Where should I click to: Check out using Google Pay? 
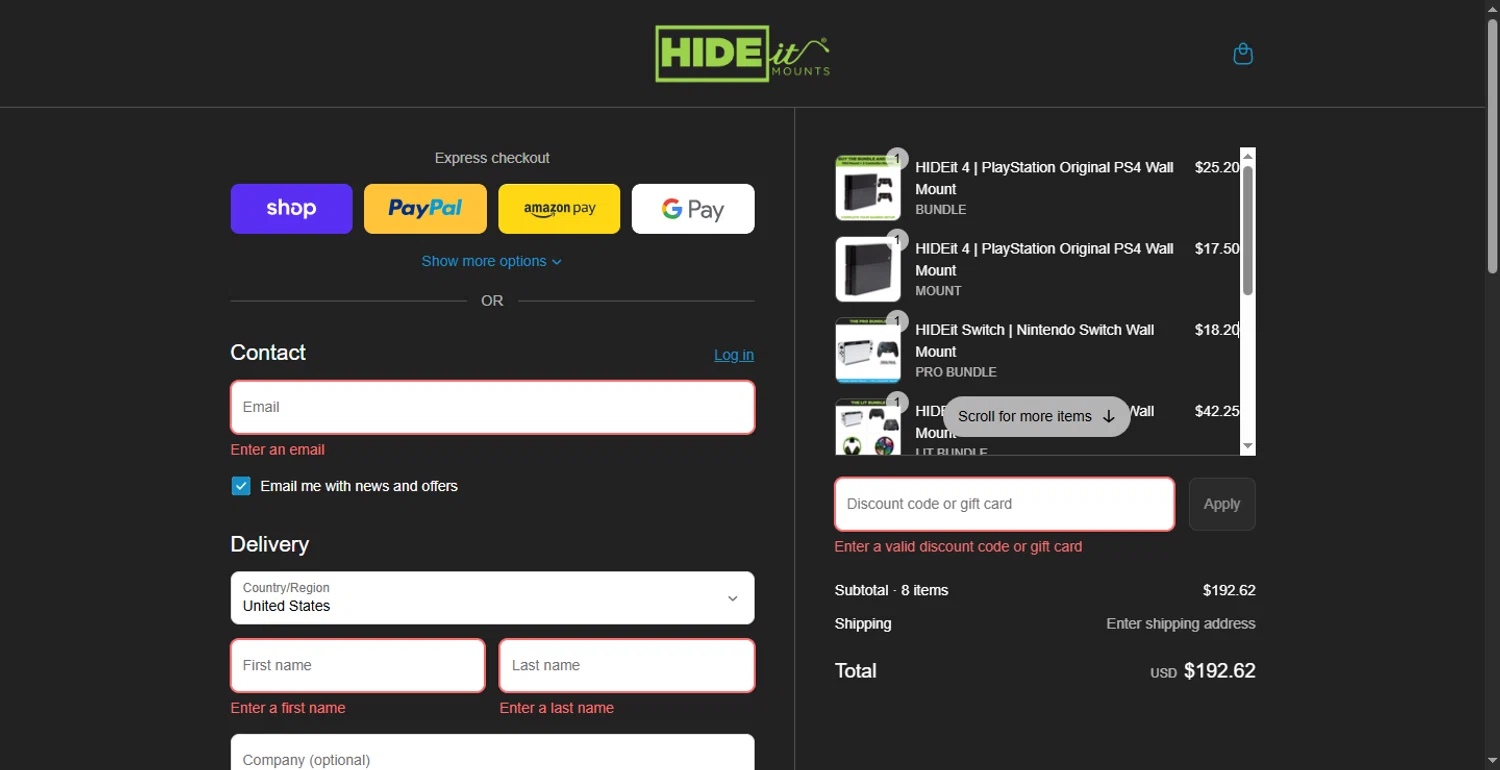click(693, 209)
